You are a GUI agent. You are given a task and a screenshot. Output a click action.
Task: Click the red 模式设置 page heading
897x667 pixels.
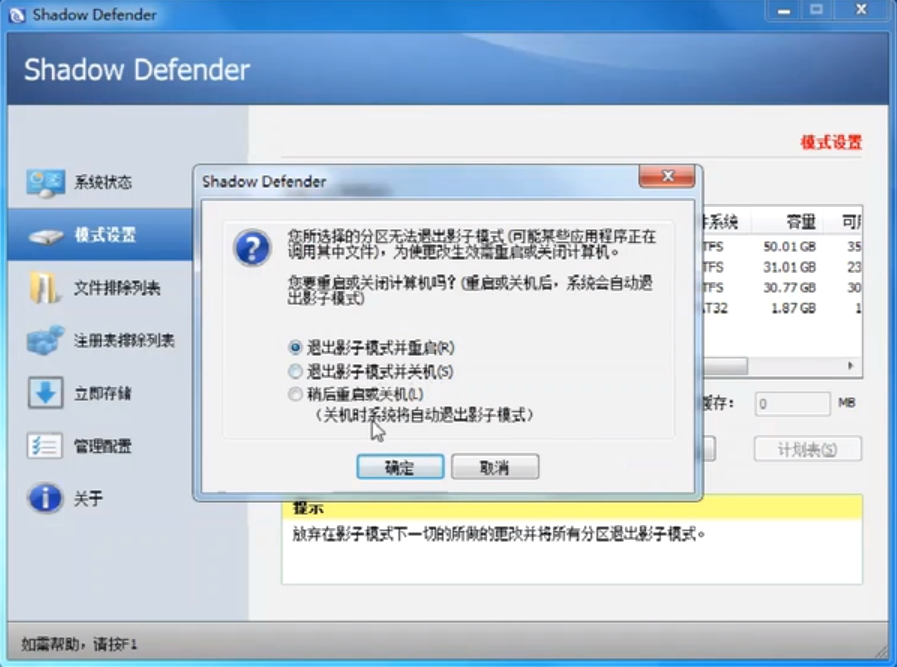coord(831,142)
